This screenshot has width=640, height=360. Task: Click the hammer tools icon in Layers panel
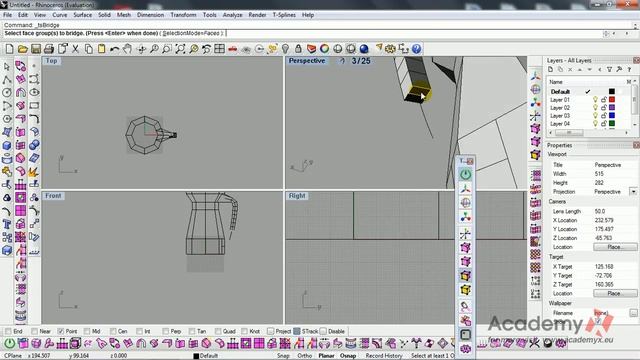point(619,70)
